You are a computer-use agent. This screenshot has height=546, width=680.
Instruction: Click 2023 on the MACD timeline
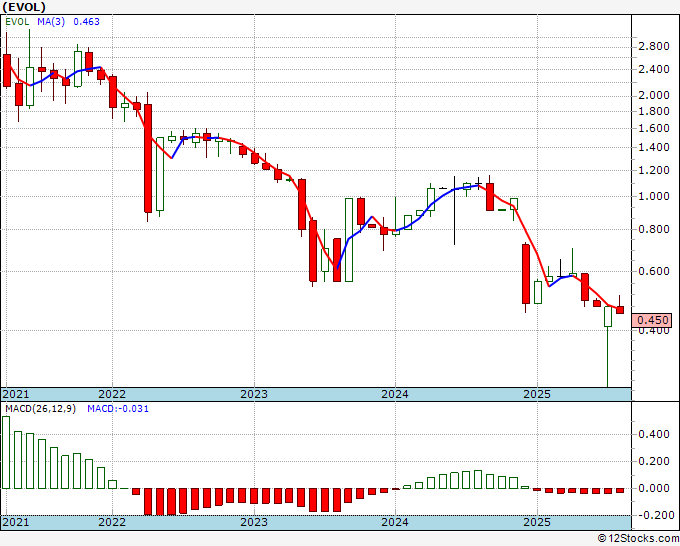254,522
